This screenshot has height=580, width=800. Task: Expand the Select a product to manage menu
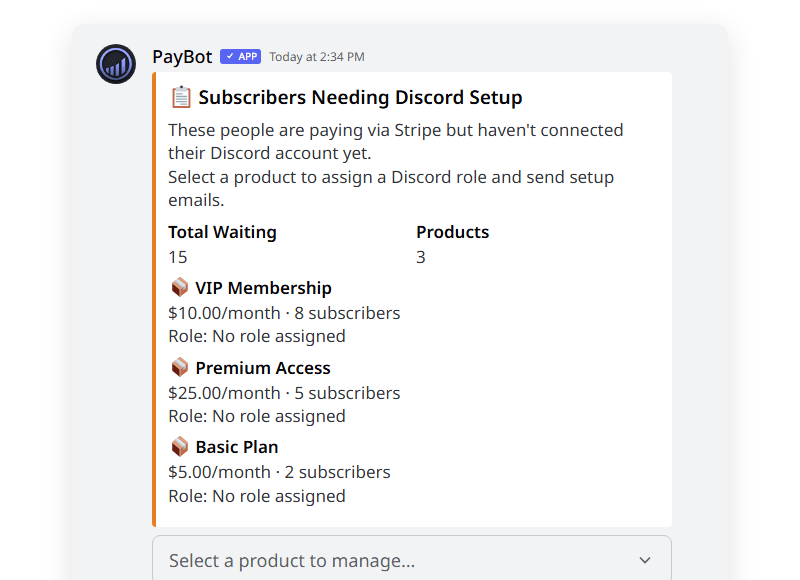coord(410,560)
